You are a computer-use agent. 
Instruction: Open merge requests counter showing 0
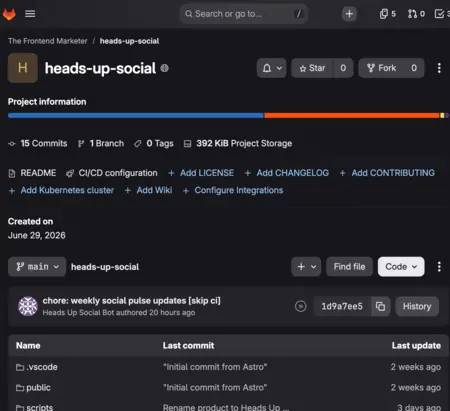416,14
